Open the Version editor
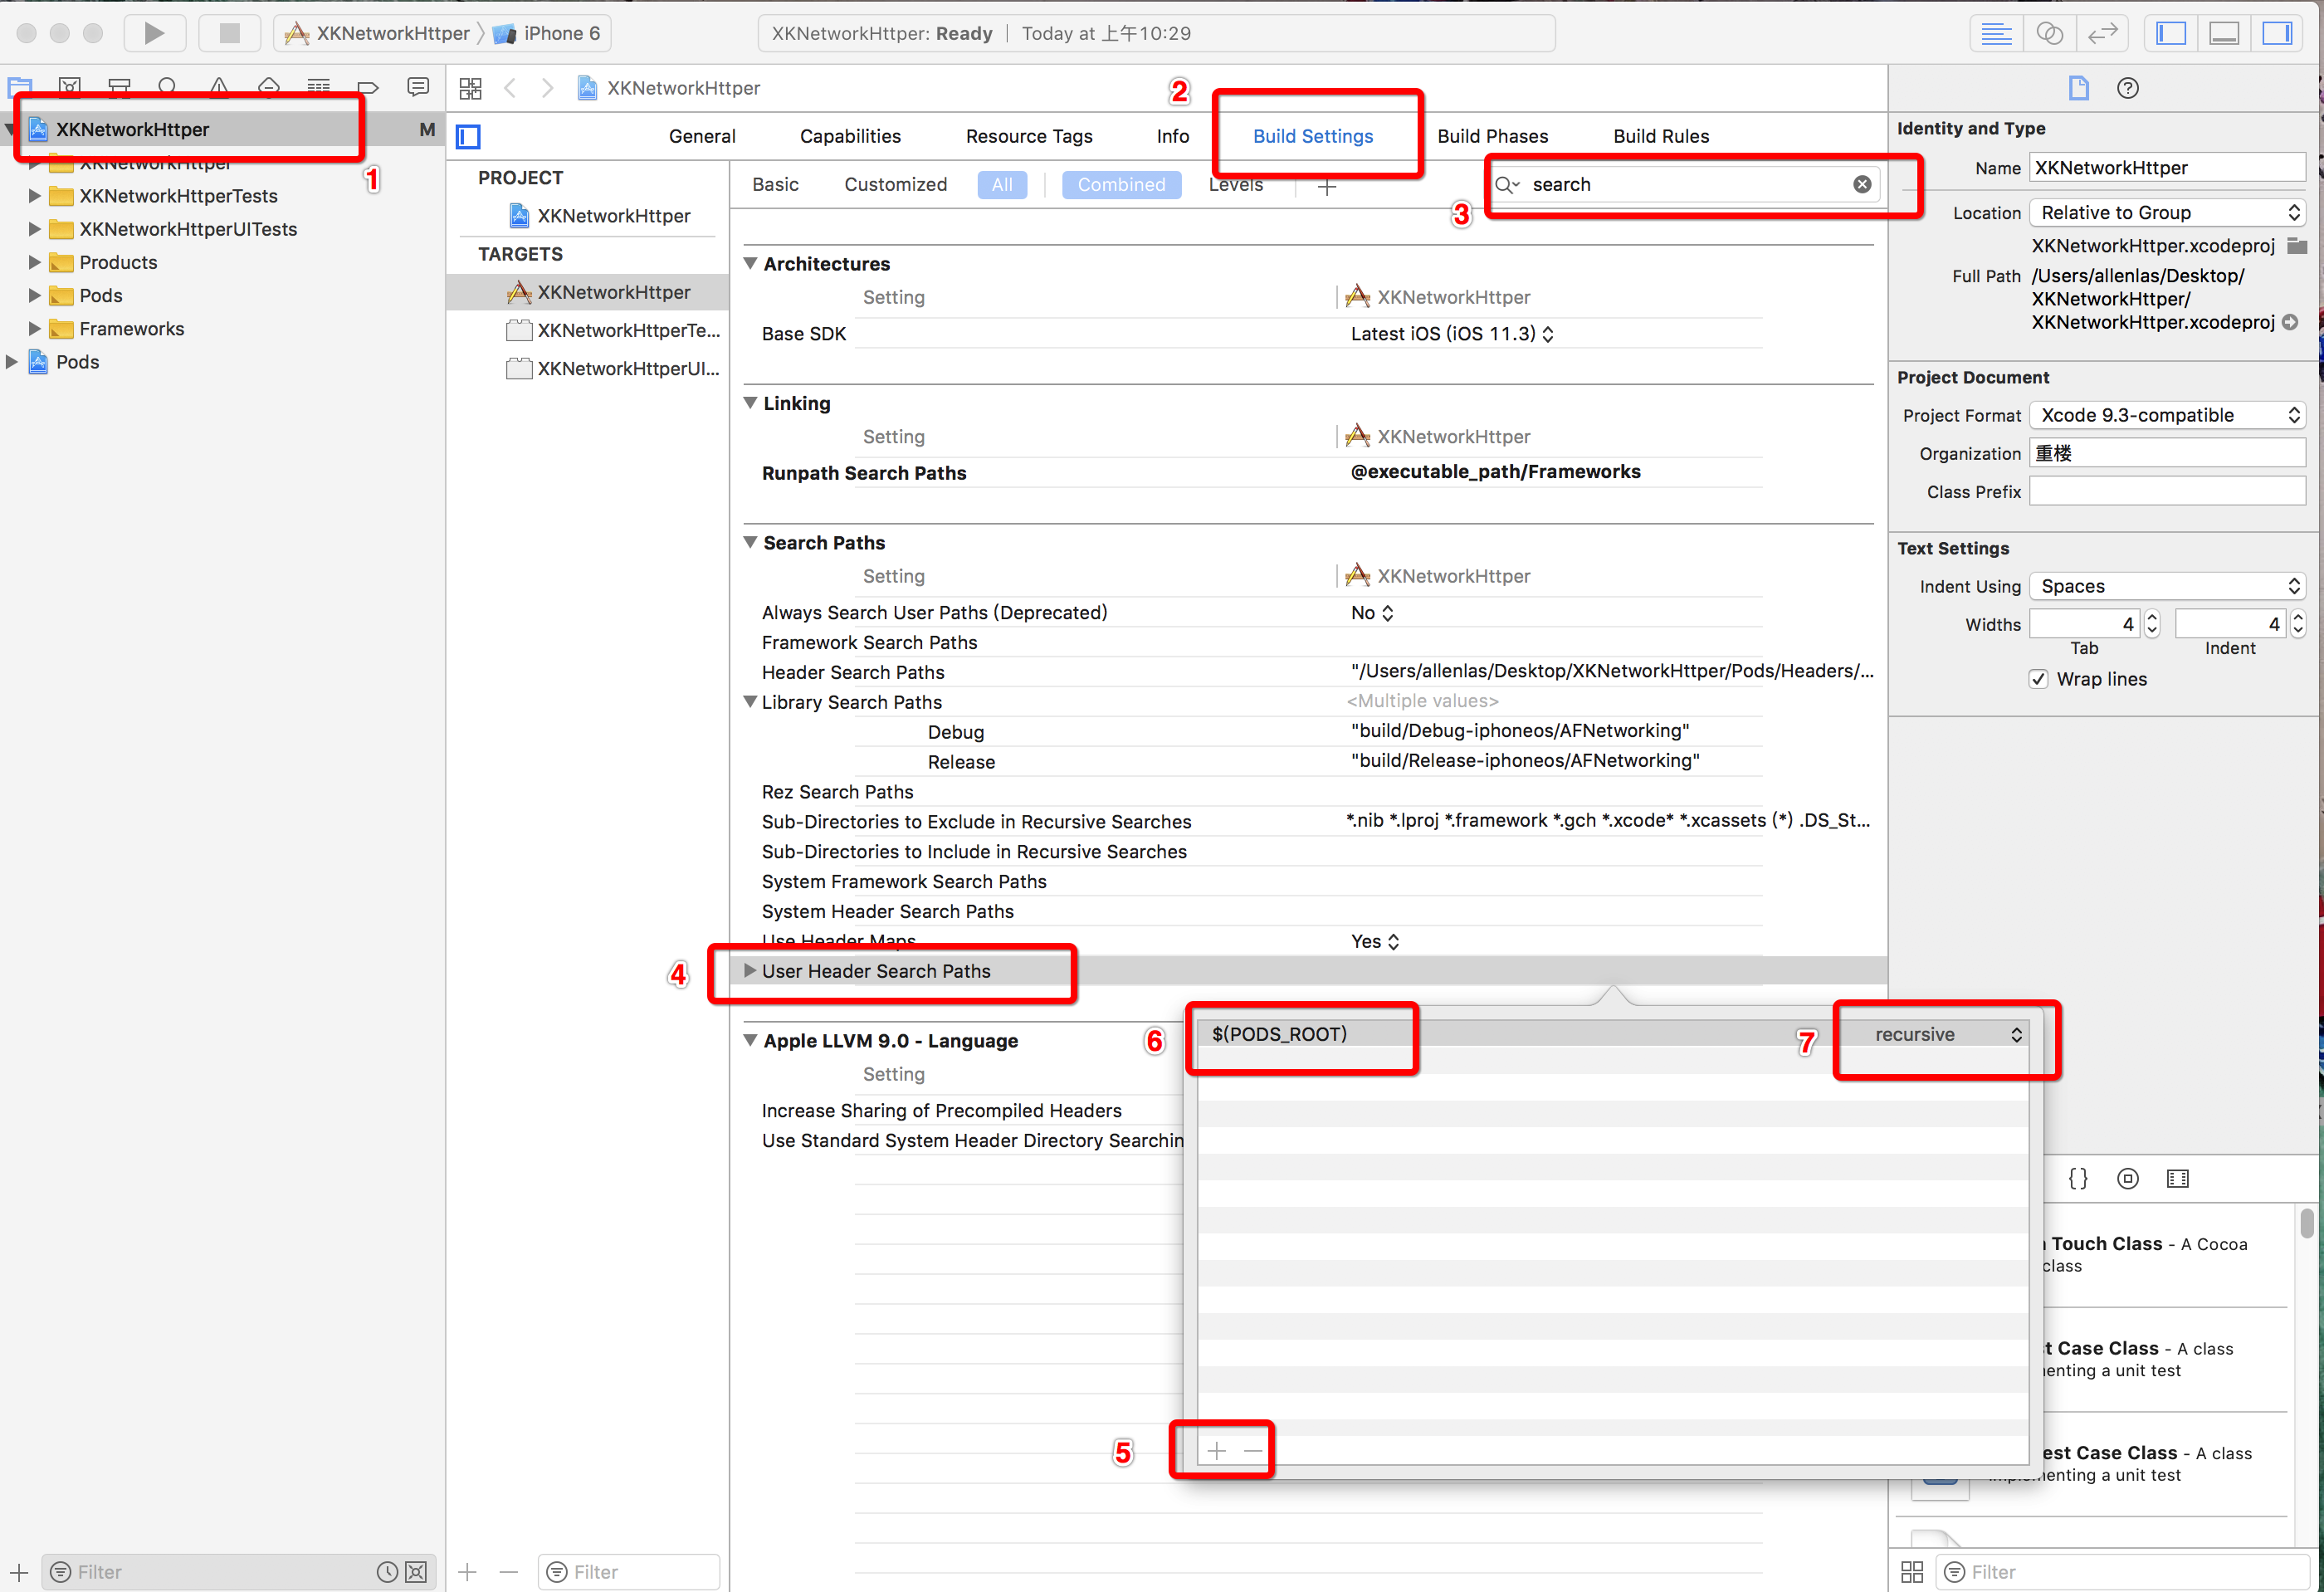Screen dimensions: 2324x1592 [x=2102, y=33]
